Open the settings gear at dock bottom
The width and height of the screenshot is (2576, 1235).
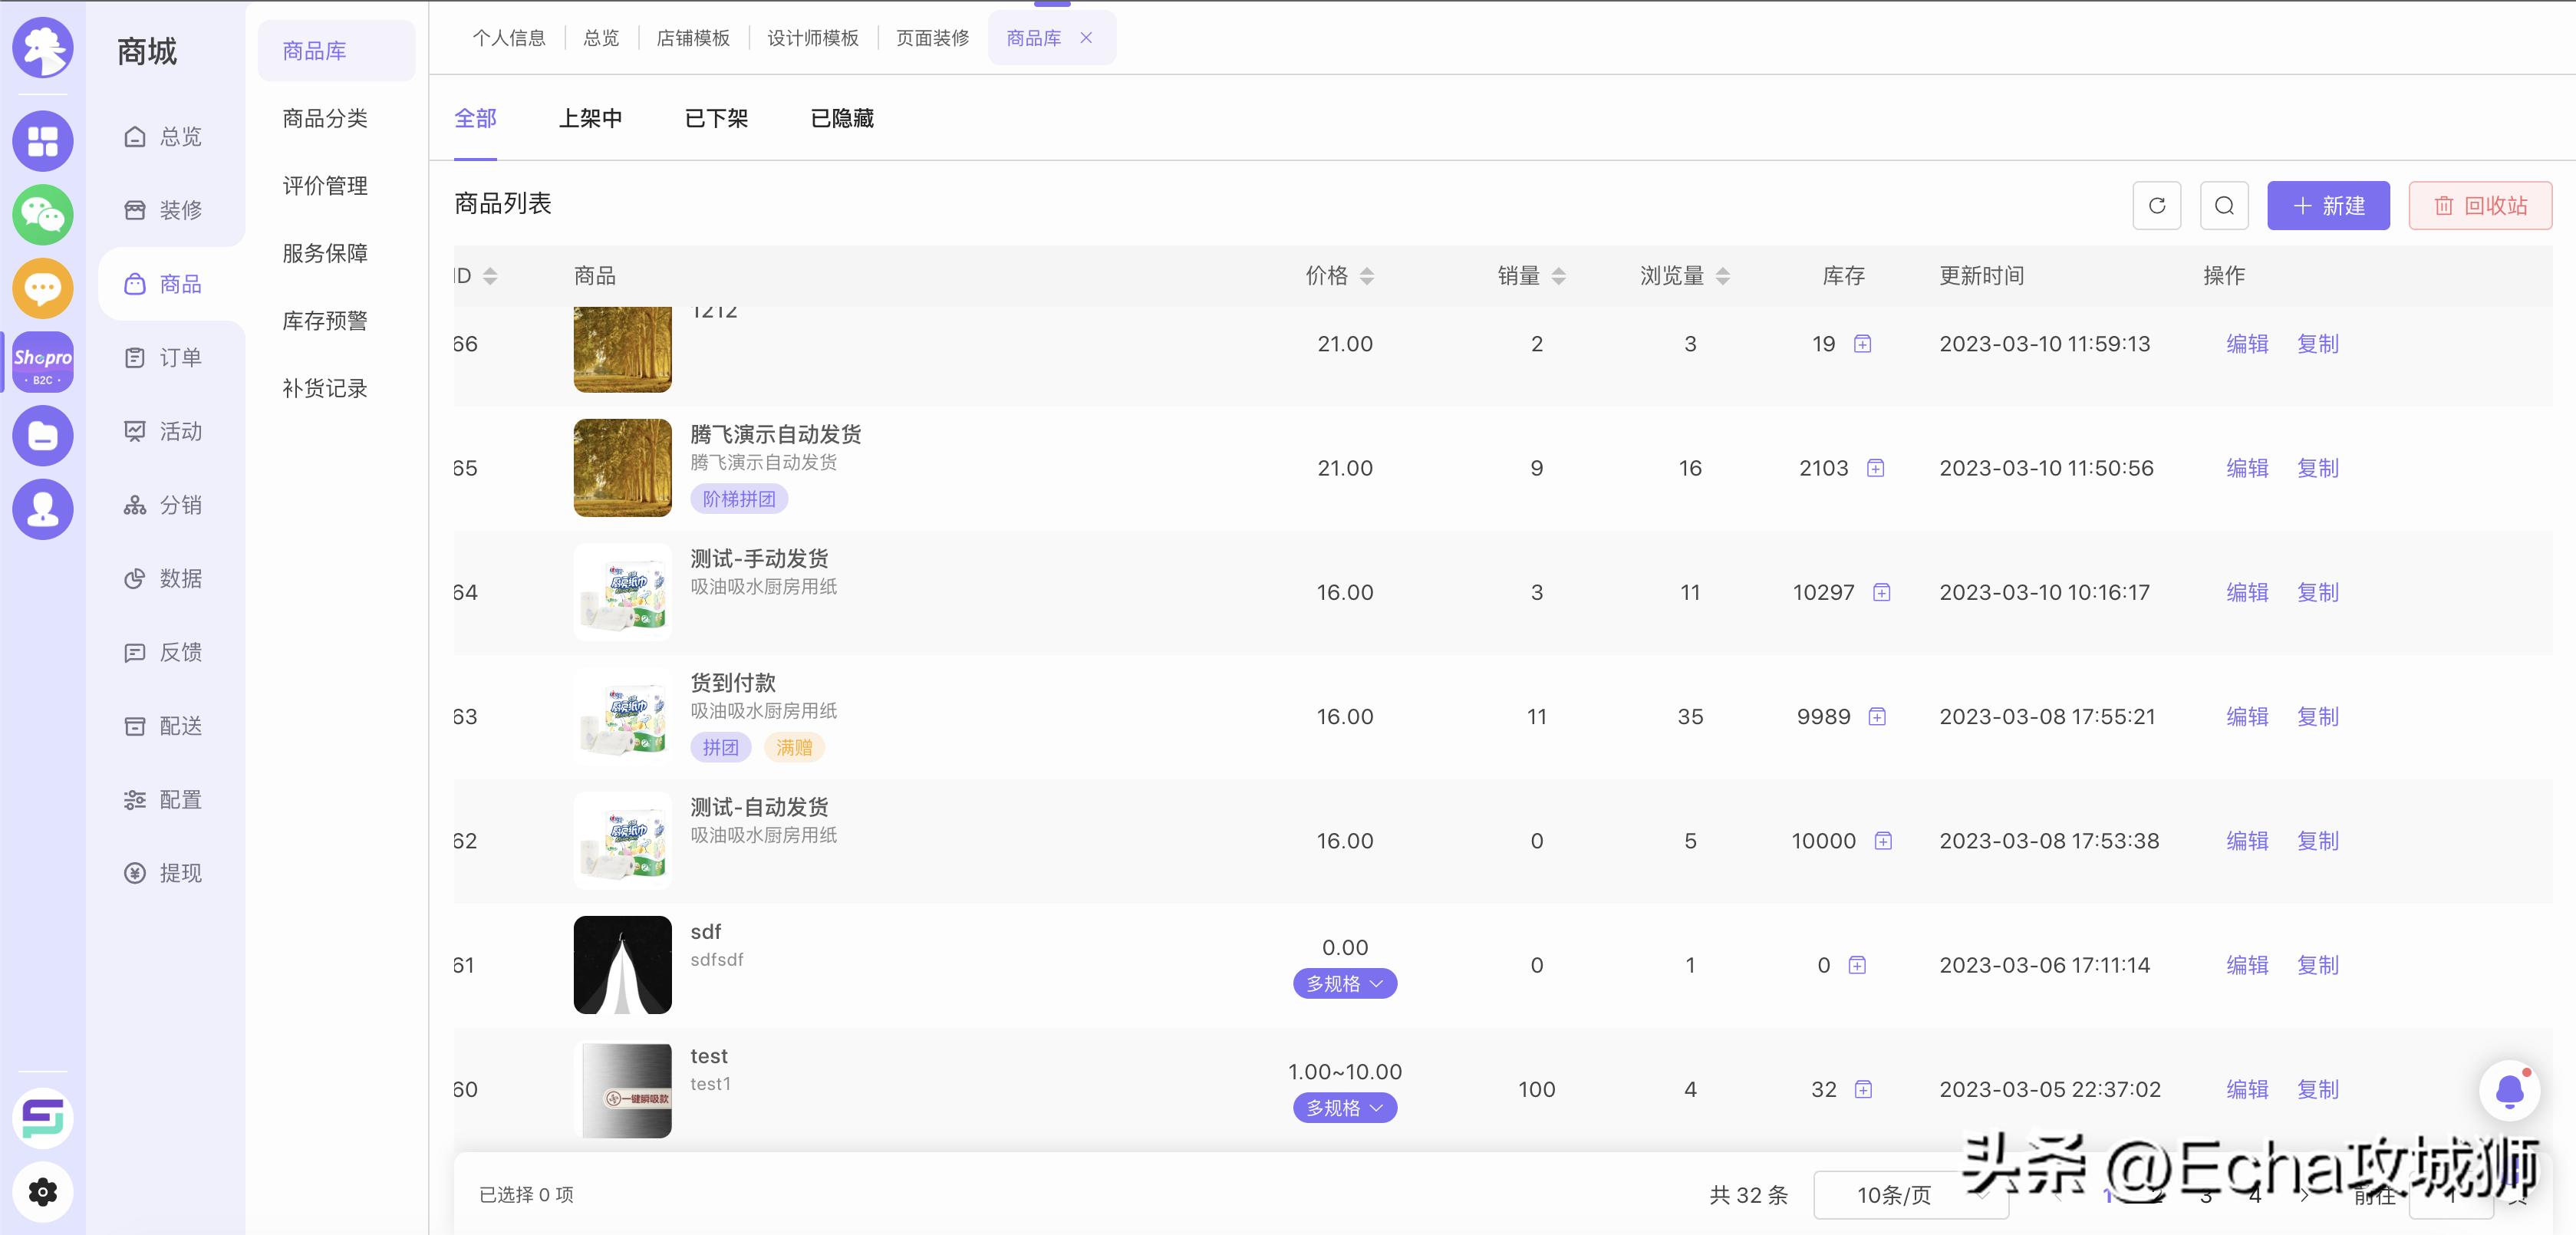42,1191
